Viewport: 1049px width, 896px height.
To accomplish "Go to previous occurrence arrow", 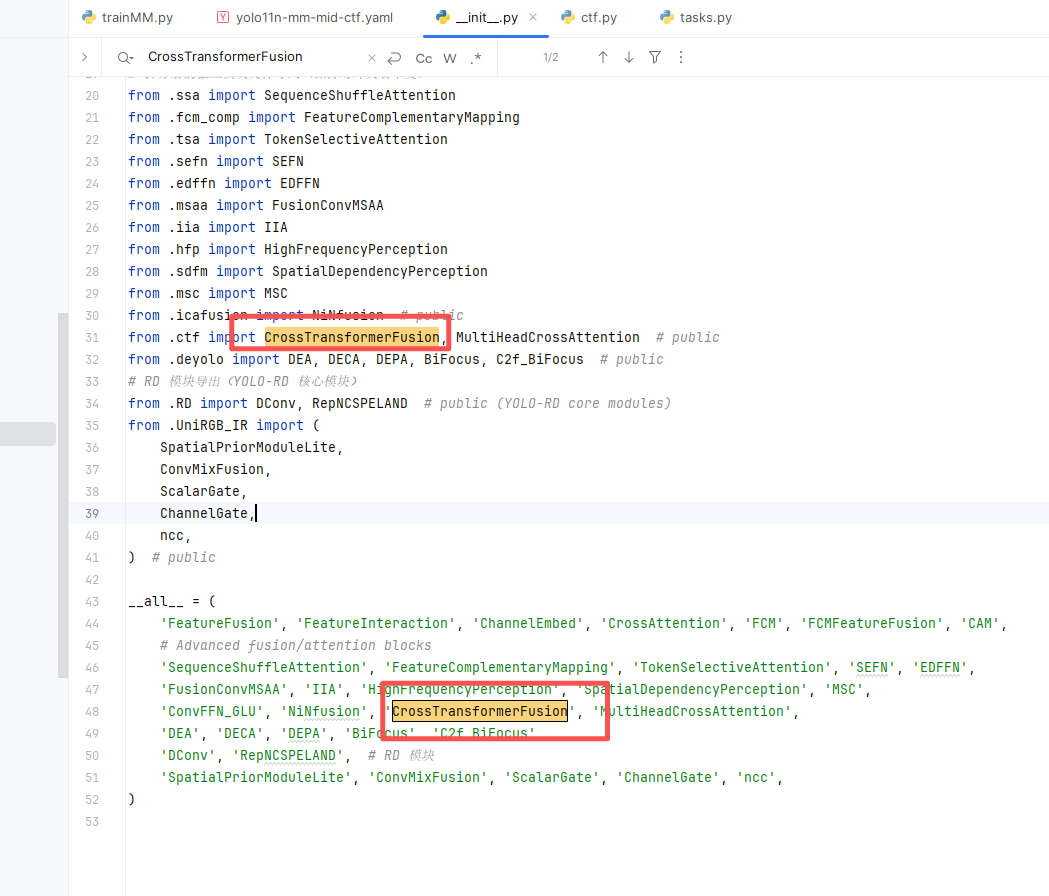I will (x=603, y=58).
